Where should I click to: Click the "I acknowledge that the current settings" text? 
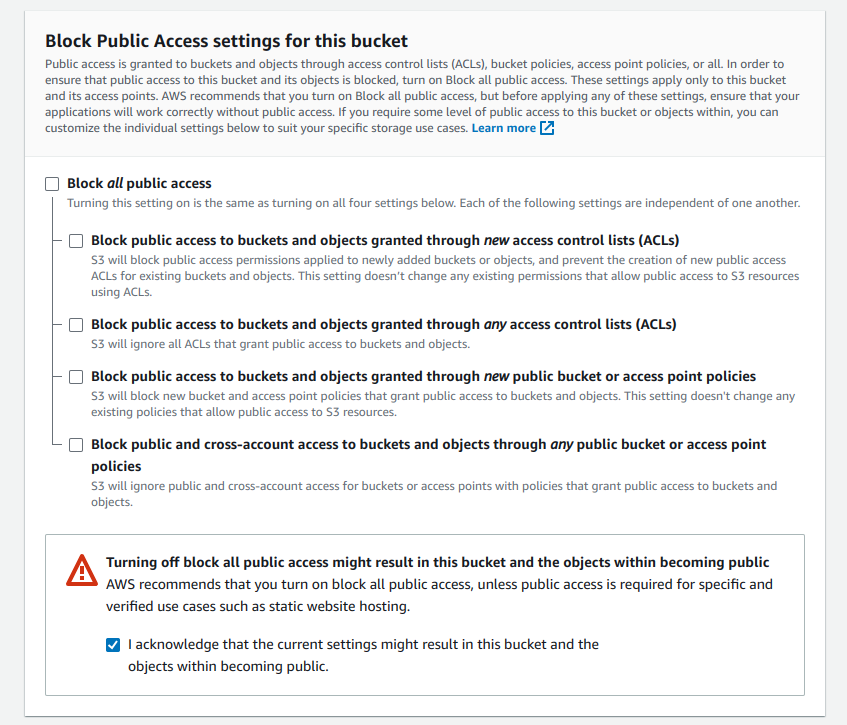click(363, 645)
